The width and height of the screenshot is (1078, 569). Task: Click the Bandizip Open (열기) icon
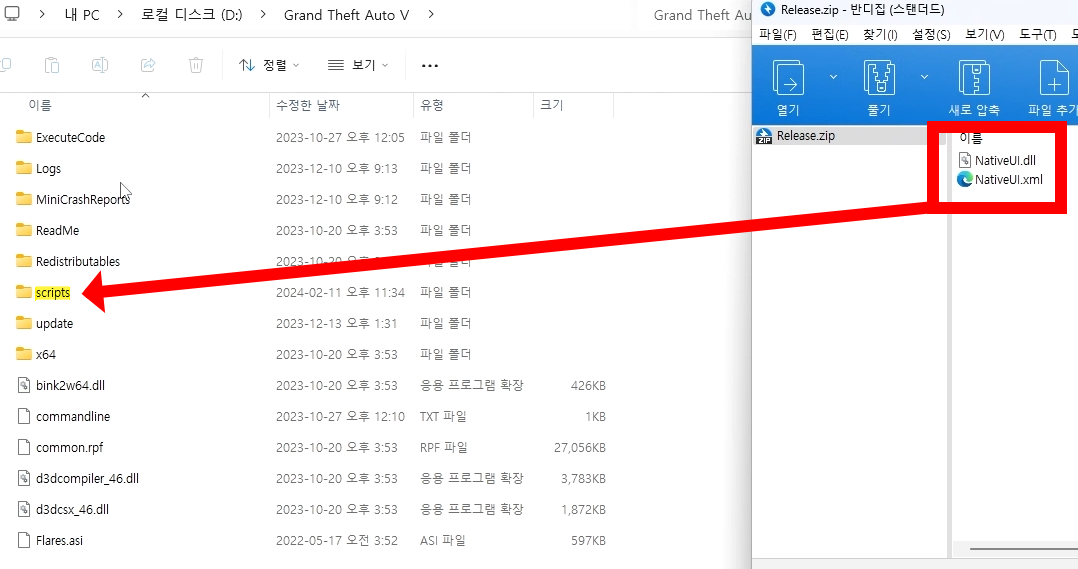click(788, 79)
